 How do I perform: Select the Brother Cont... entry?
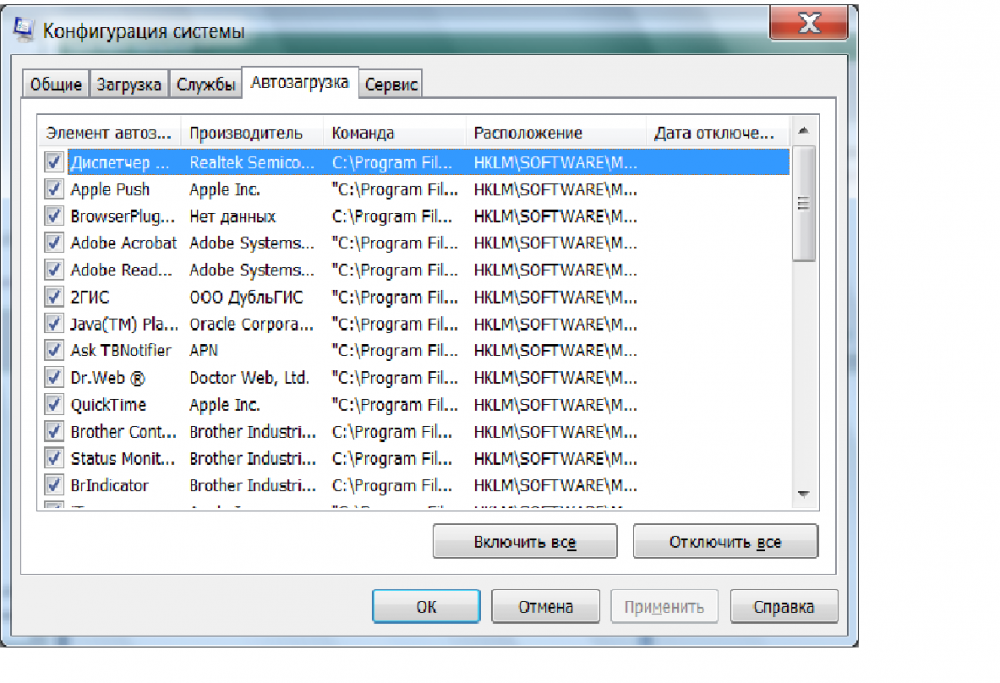tap(124, 432)
